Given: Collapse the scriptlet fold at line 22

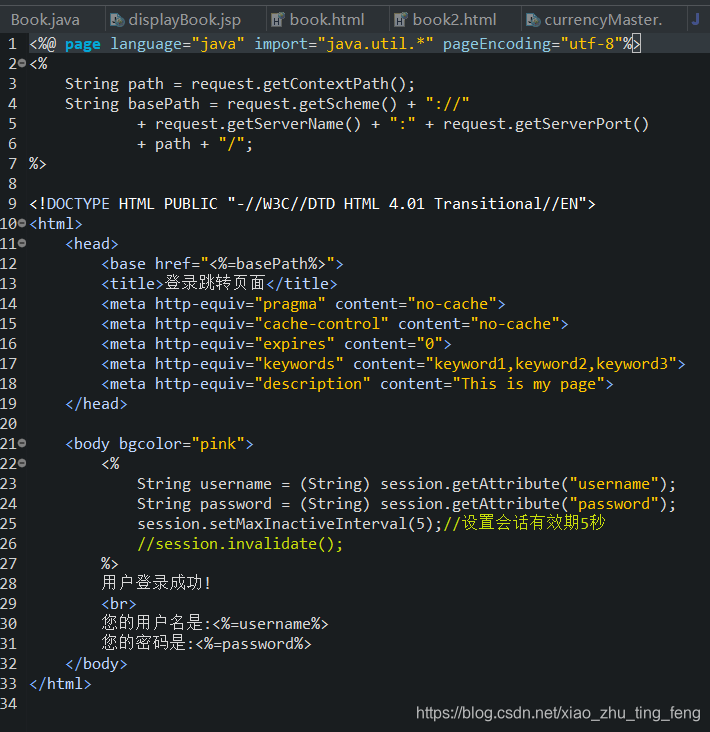Looking at the screenshot, I should (x=22, y=463).
